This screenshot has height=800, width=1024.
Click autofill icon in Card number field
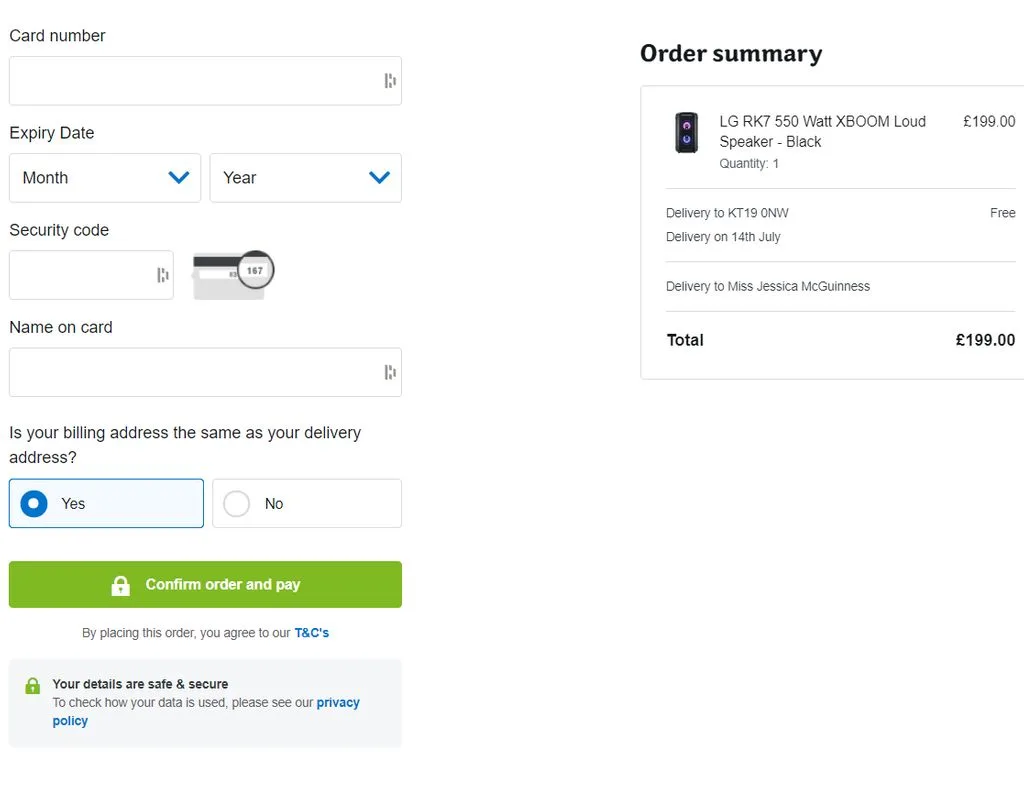click(x=390, y=81)
